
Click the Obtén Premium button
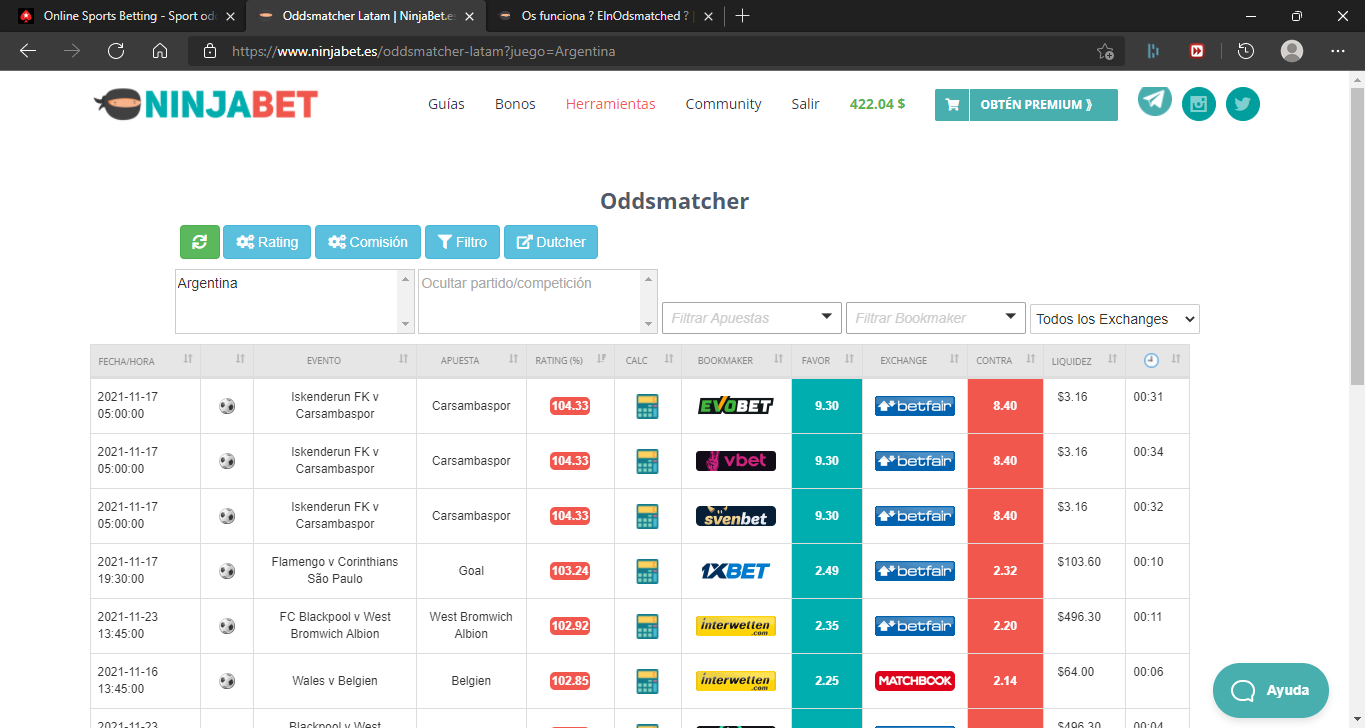click(x=1026, y=105)
